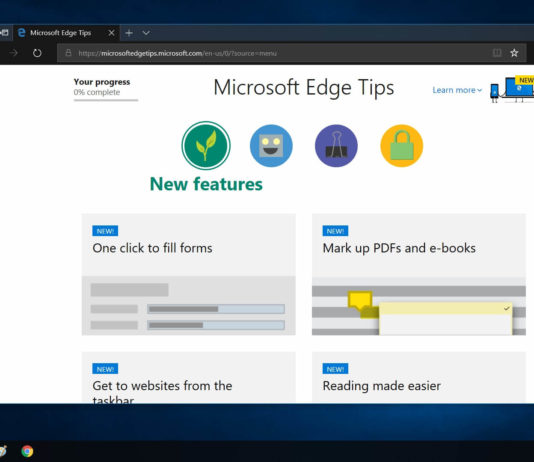Click the set tabs aside icon
The height and width of the screenshot is (462, 534).
click(4, 33)
